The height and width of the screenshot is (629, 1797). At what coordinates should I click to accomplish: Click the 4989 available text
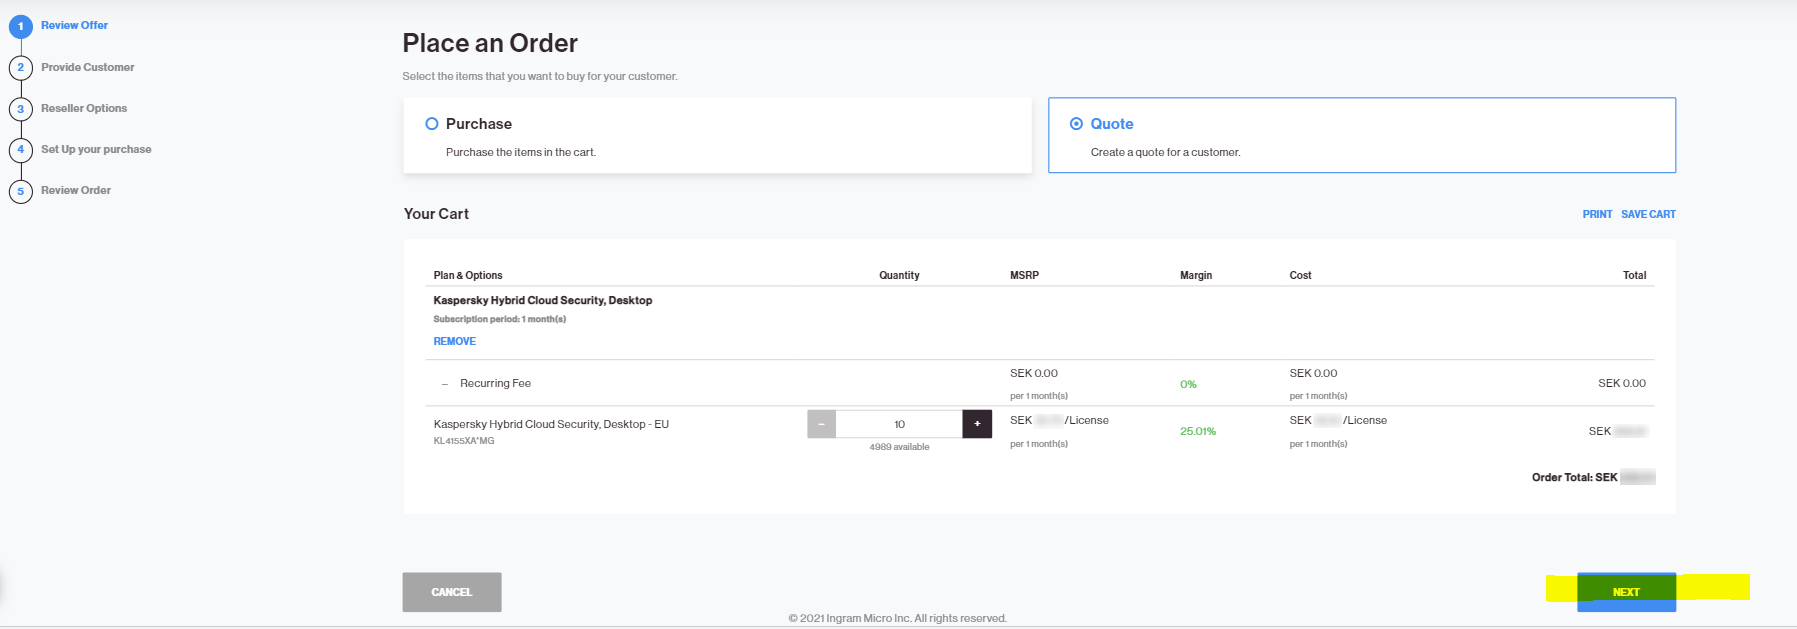click(899, 447)
